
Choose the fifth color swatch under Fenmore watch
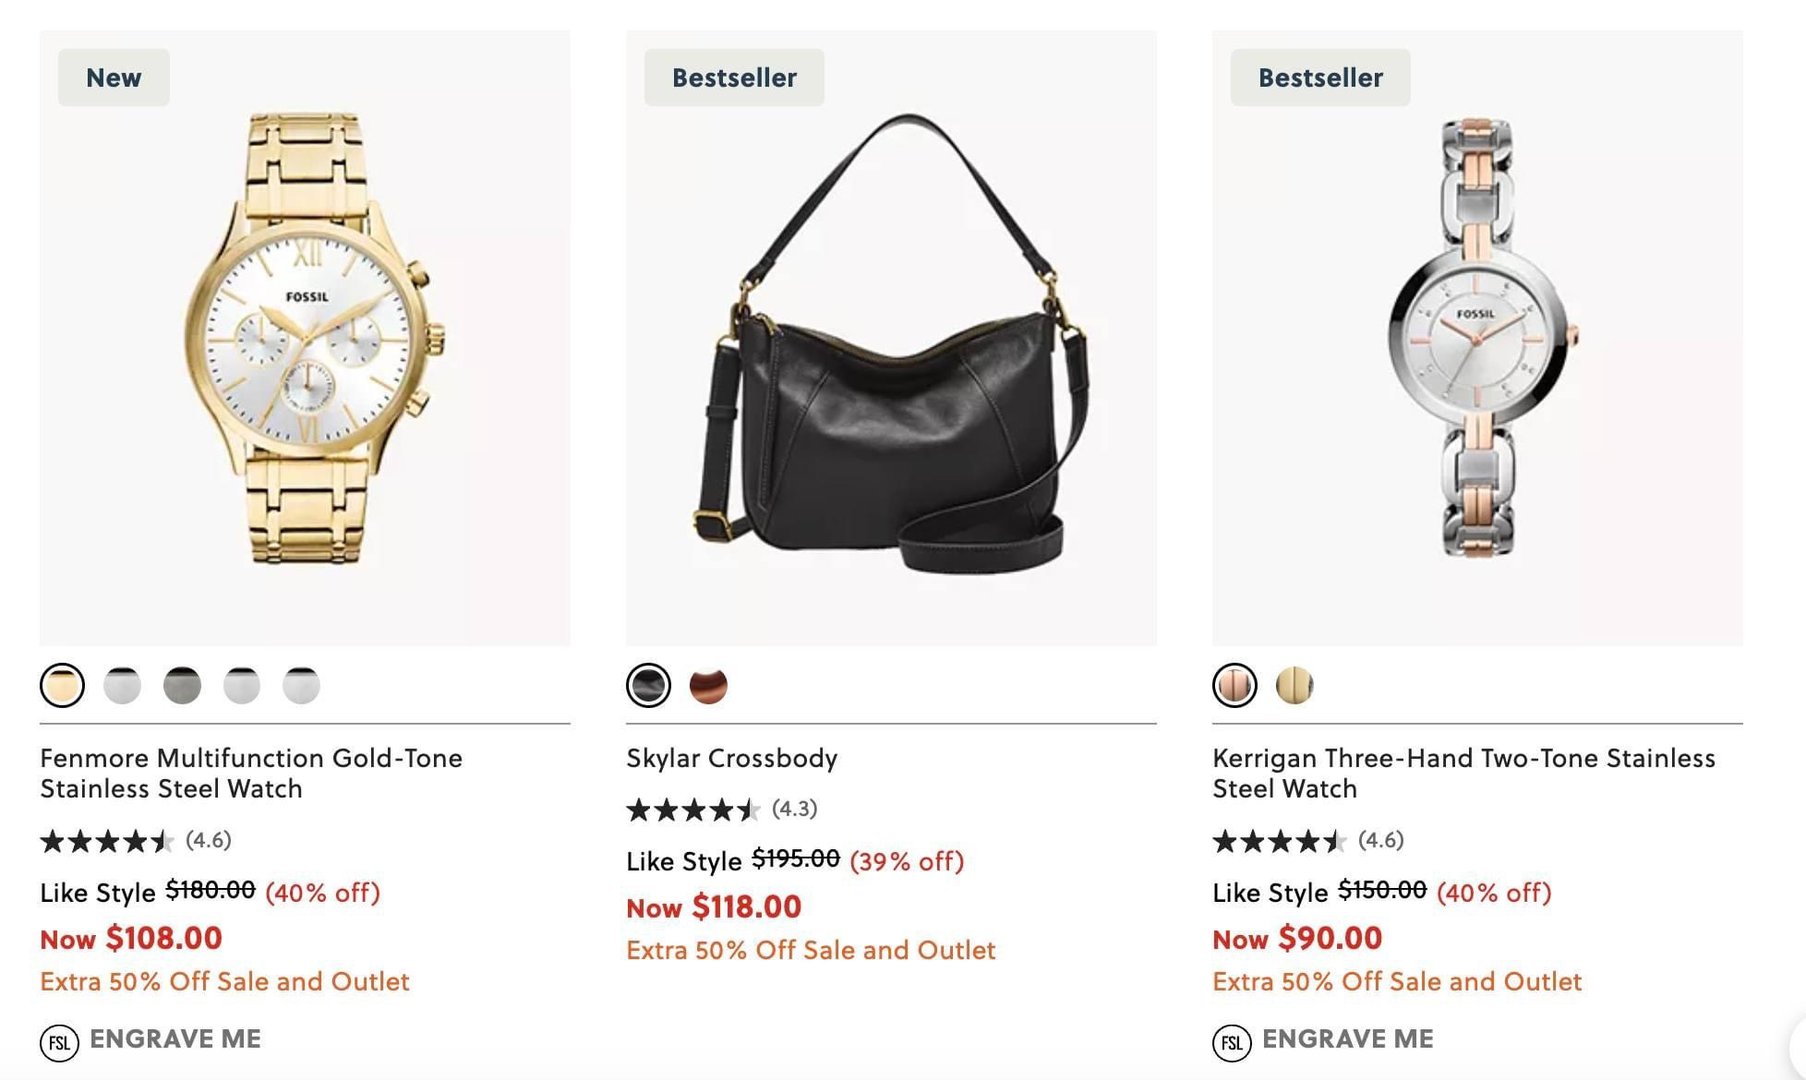pyautogui.click(x=301, y=686)
